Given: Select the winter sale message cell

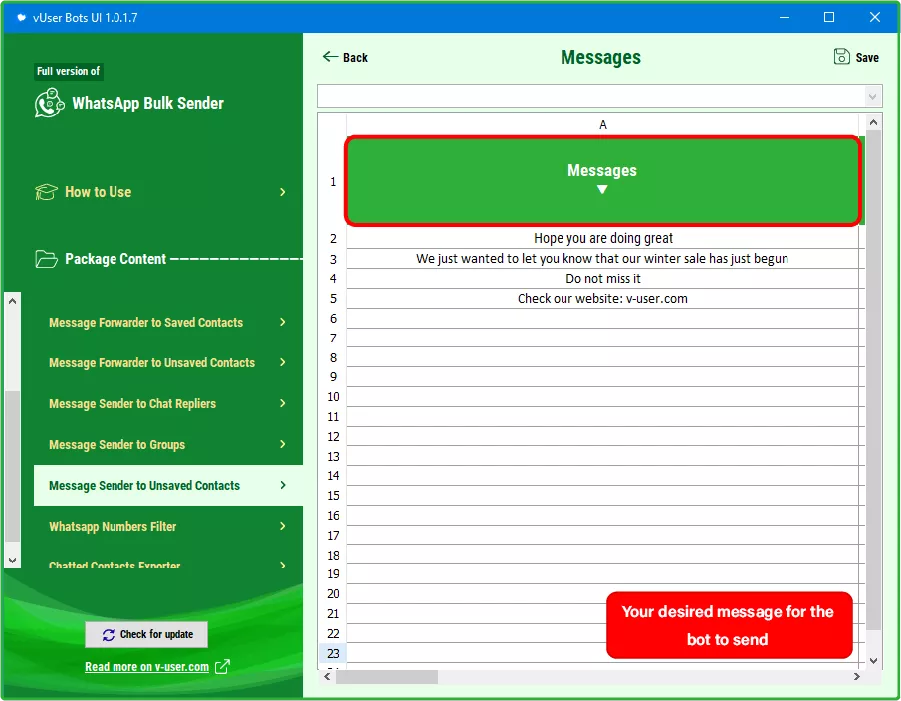Looking at the screenshot, I should point(603,259).
